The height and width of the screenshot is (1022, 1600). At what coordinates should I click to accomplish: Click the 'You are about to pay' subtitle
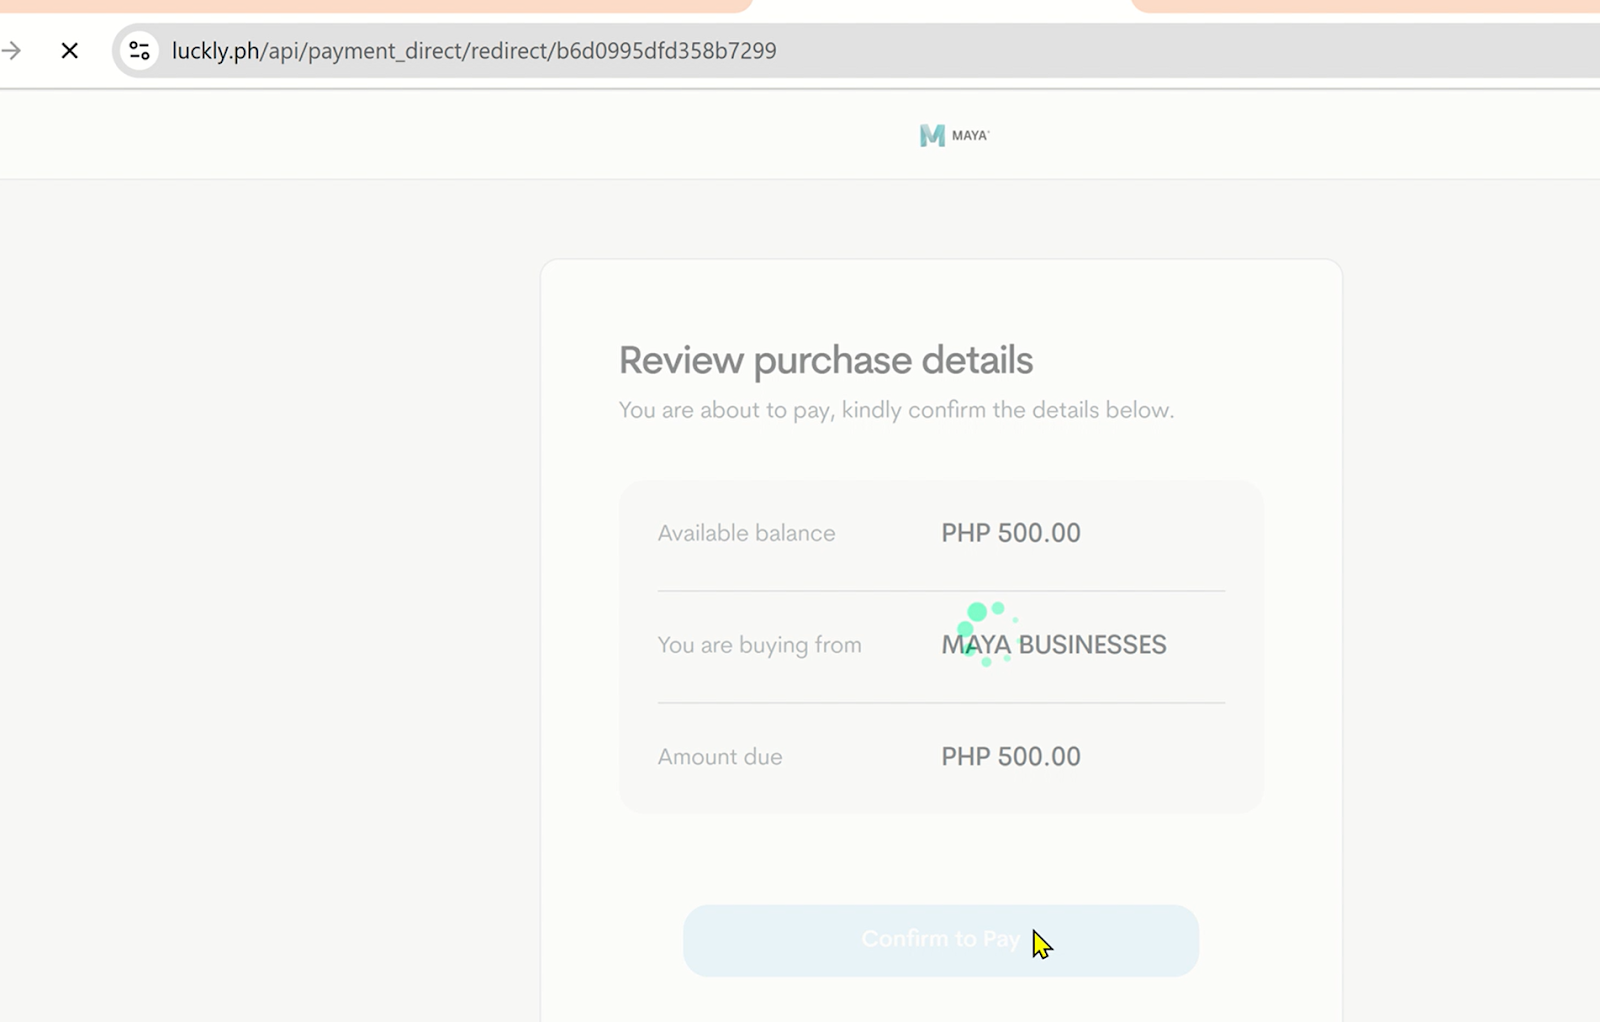[896, 410]
